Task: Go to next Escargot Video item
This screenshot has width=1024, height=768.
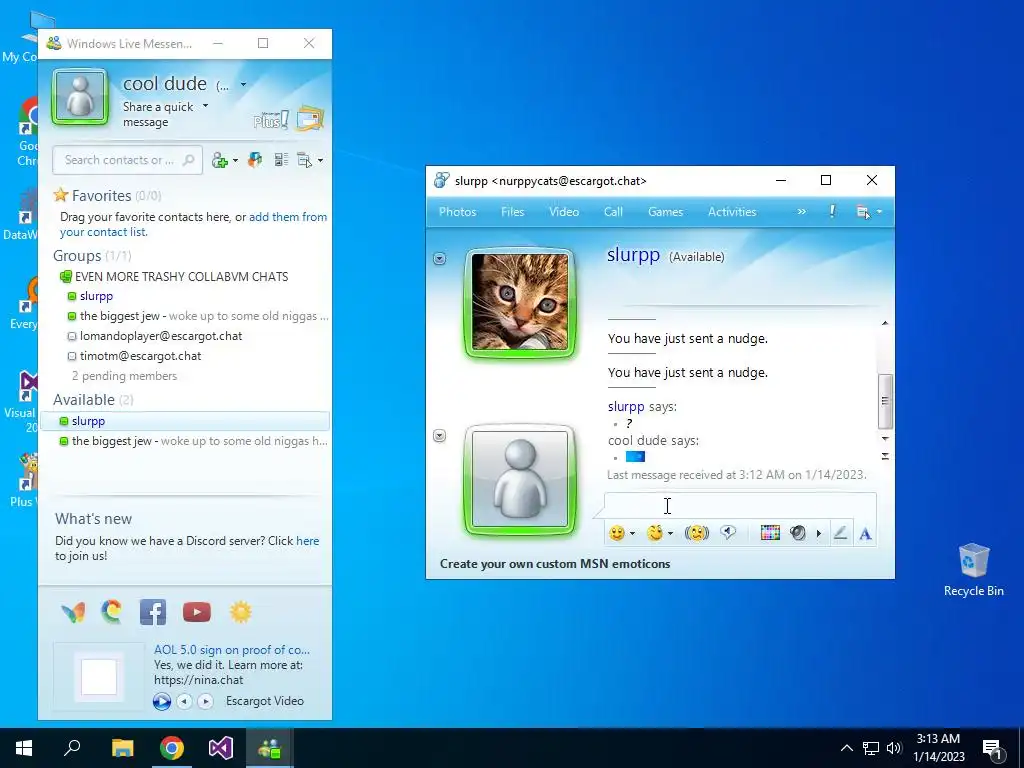Action: [205, 701]
